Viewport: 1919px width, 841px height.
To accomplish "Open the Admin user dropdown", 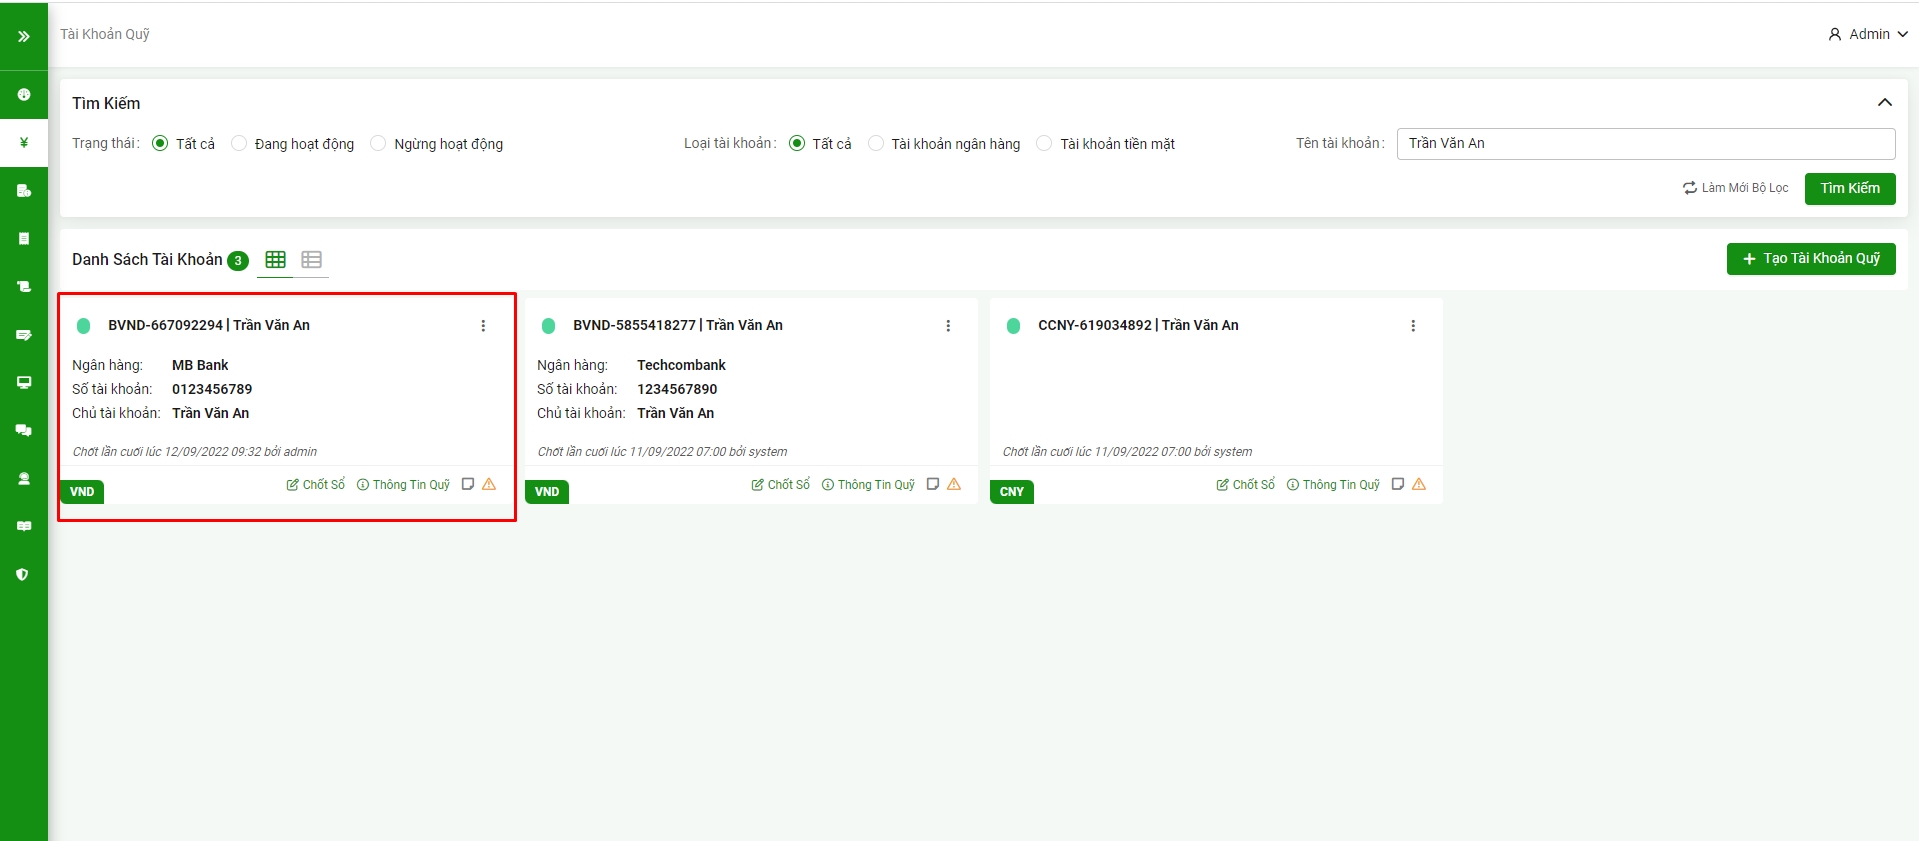I will pyautogui.click(x=1867, y=34).
